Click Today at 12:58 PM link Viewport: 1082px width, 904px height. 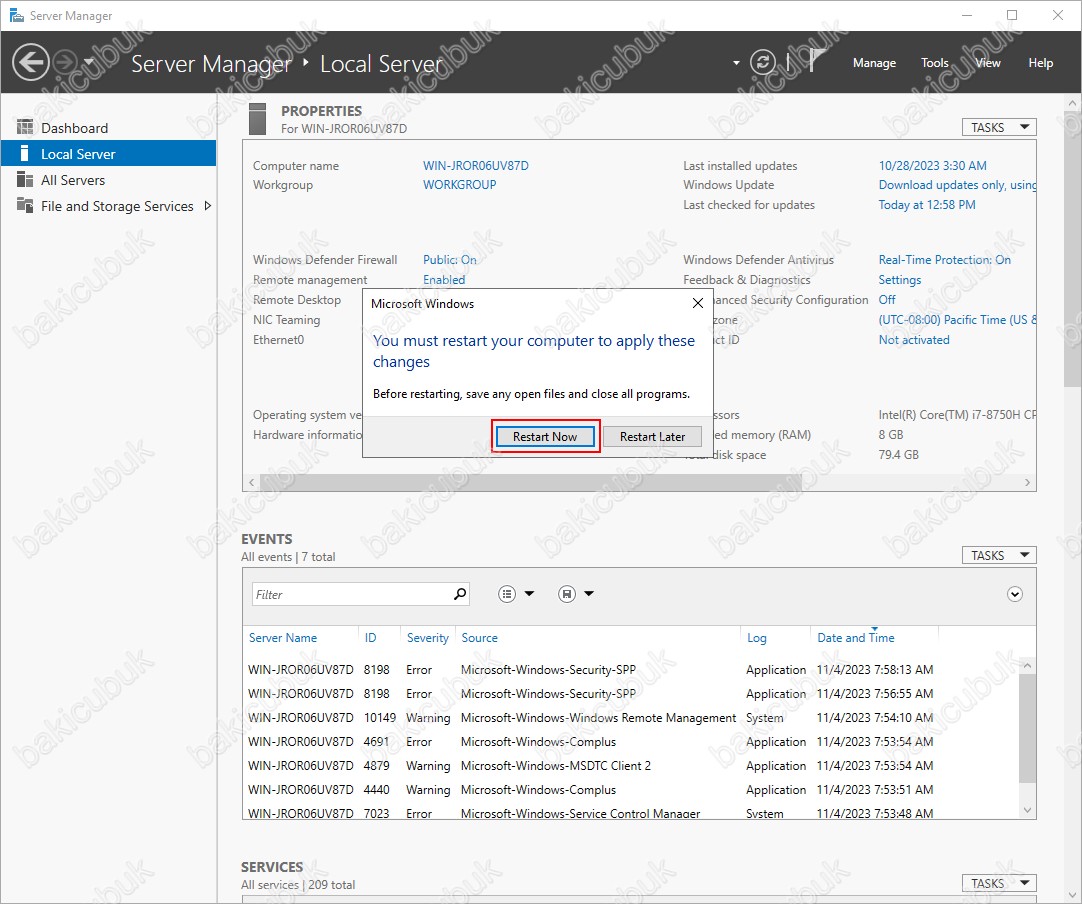click(927, 205)
